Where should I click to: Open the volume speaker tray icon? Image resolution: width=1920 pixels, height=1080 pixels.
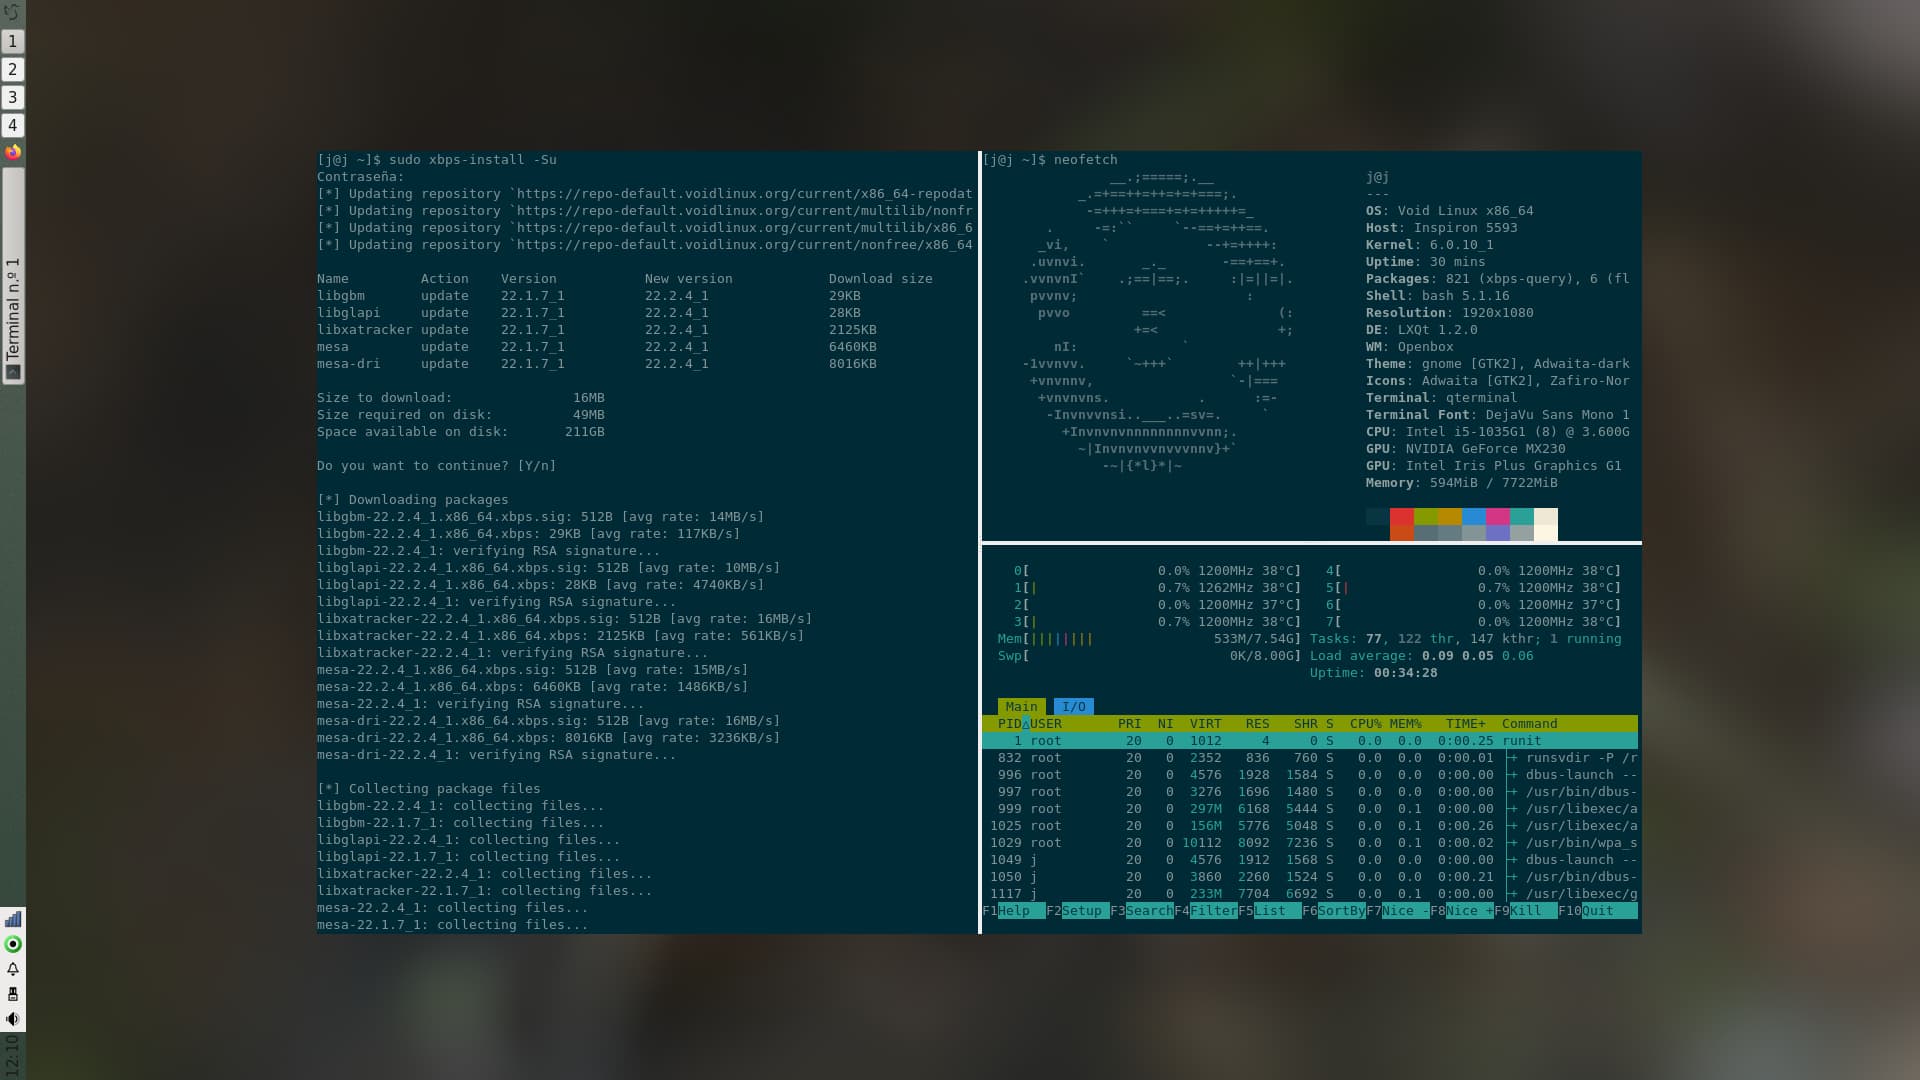tap(13, 1019)
